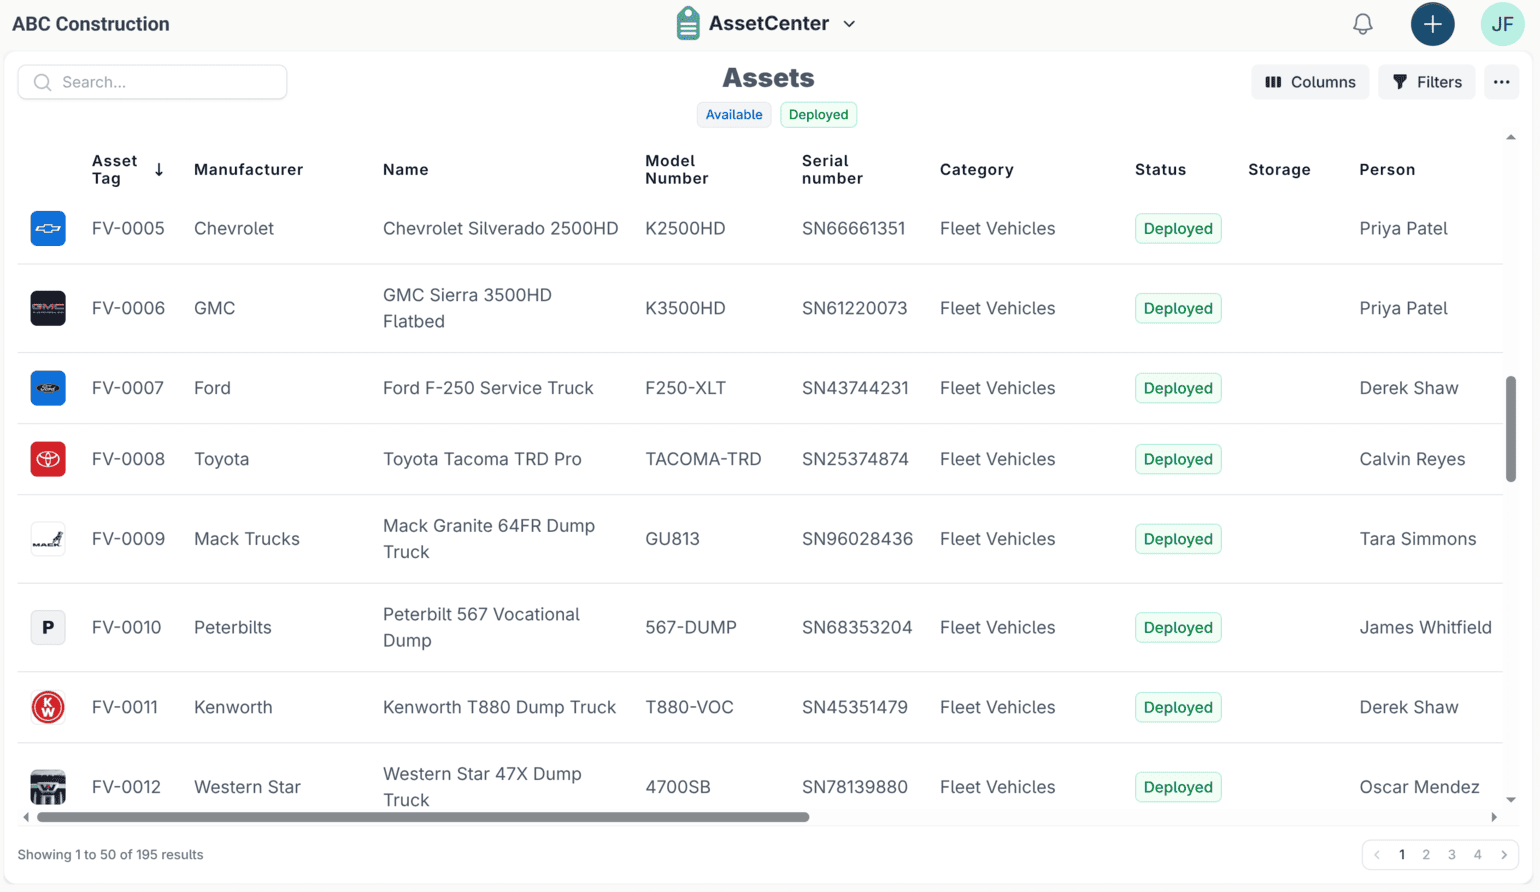Click person James Whitfield
Viewport: 1540px width, 892px height.
tap(1425, 628)
